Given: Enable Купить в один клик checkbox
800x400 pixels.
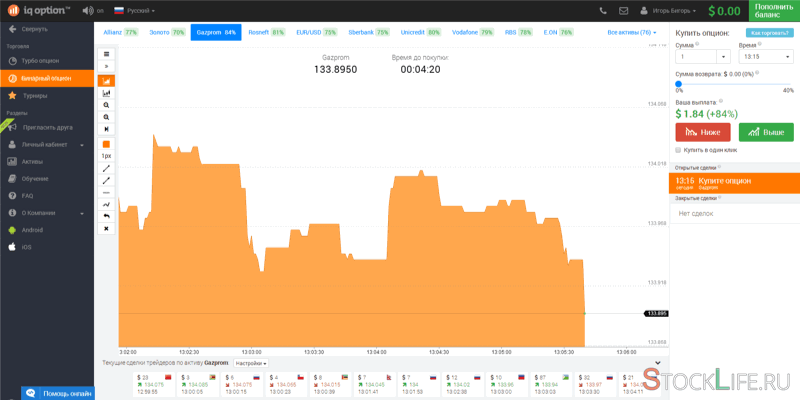Looking at the screenshot, I should pyautogui.click(x=678, y=150).
